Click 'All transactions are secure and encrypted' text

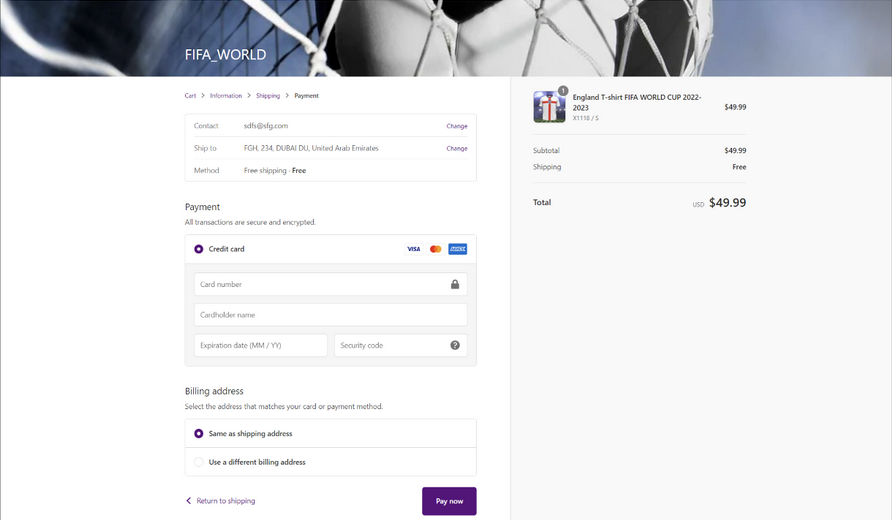pos(250,222)
